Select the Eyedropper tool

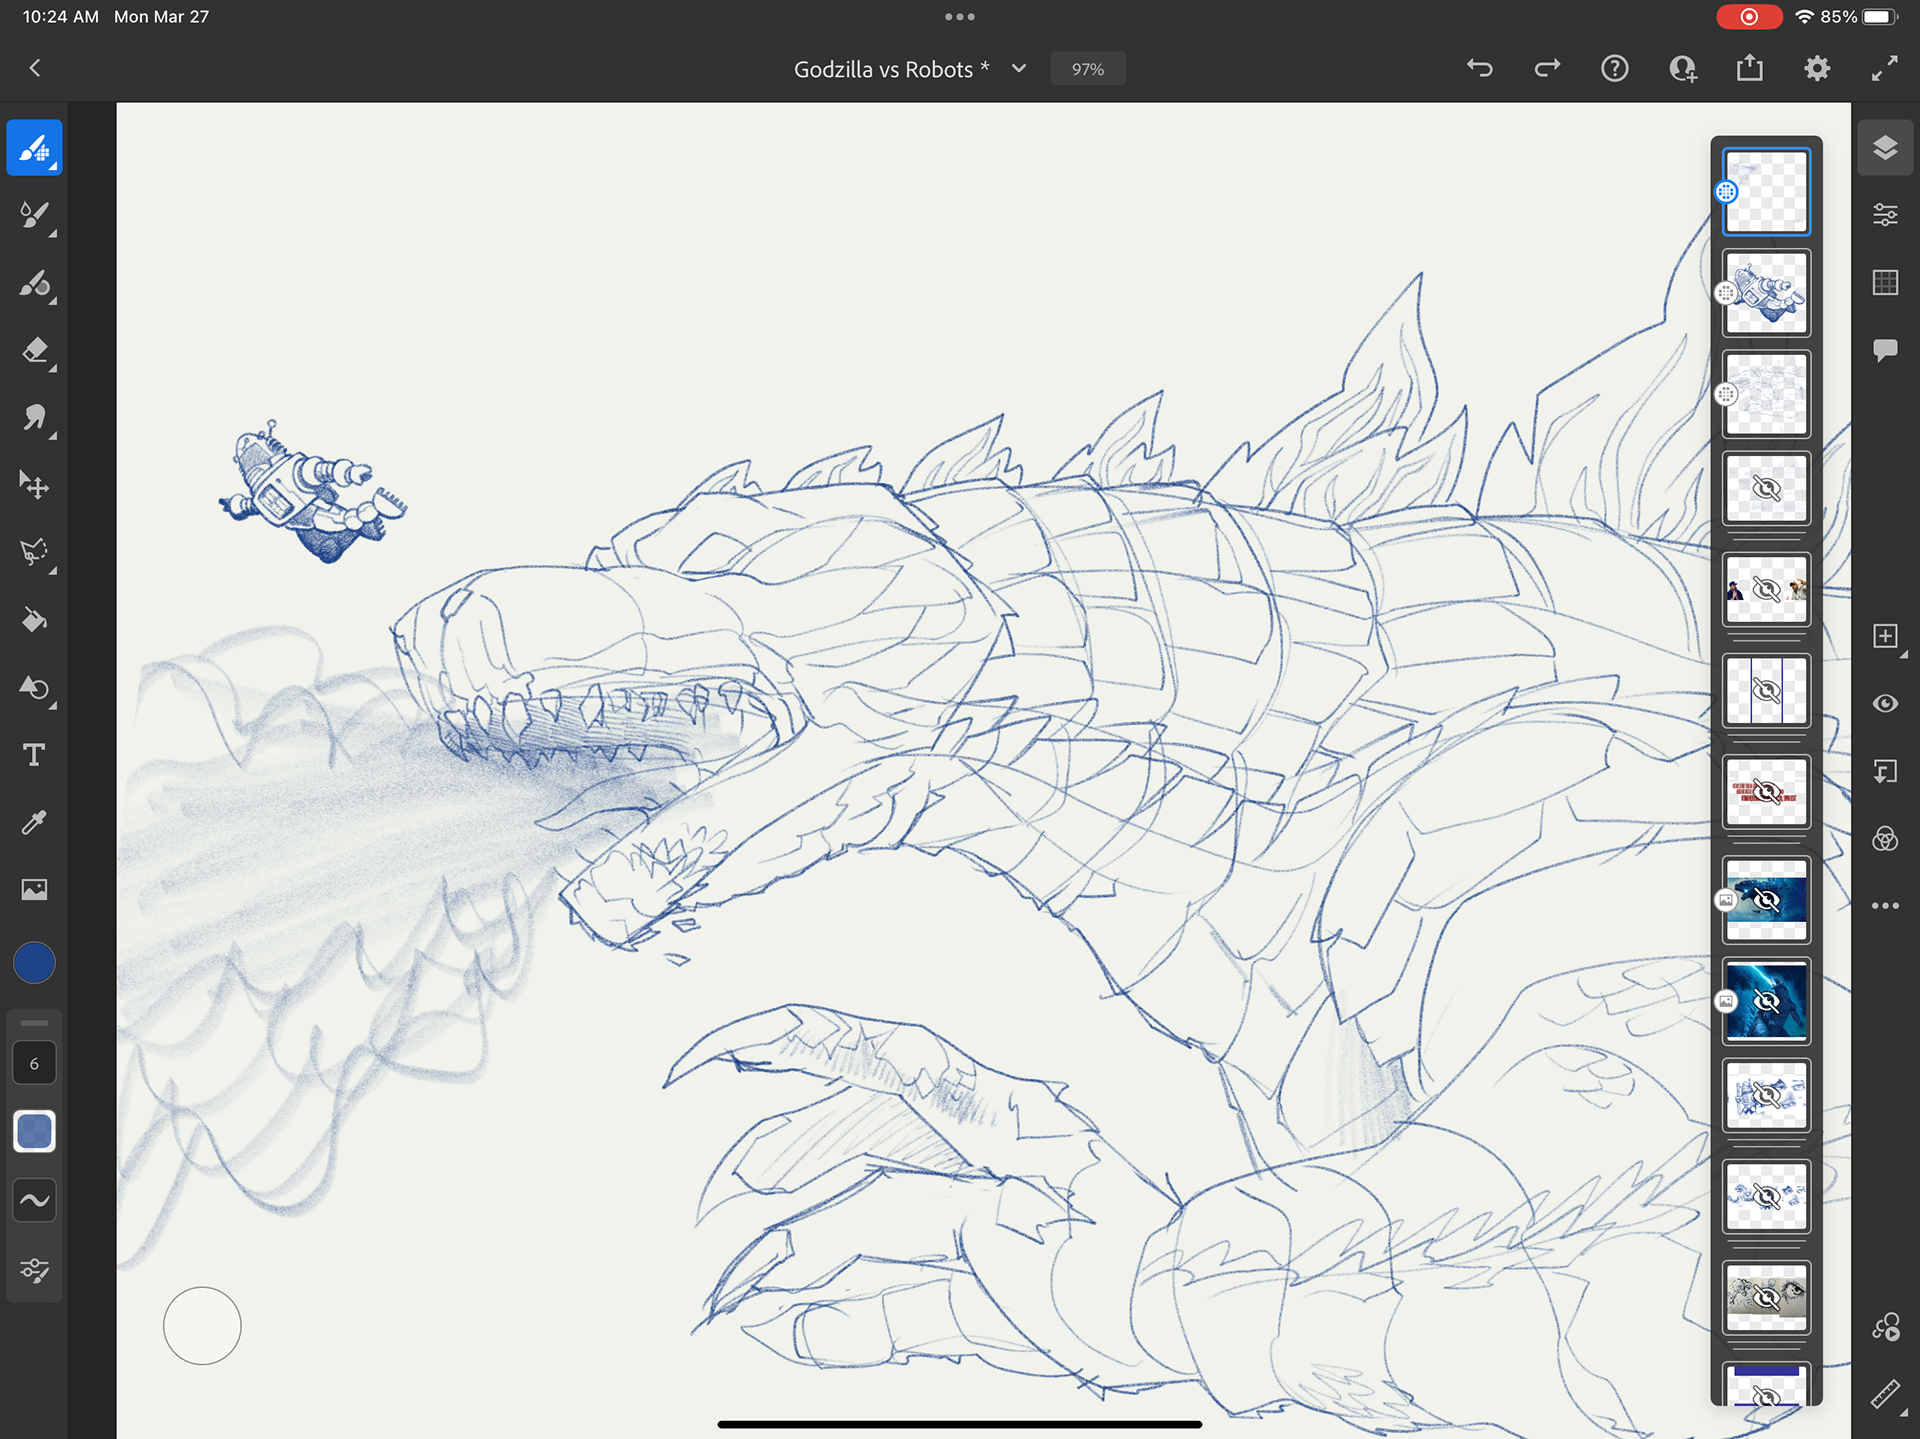point(34,822)
